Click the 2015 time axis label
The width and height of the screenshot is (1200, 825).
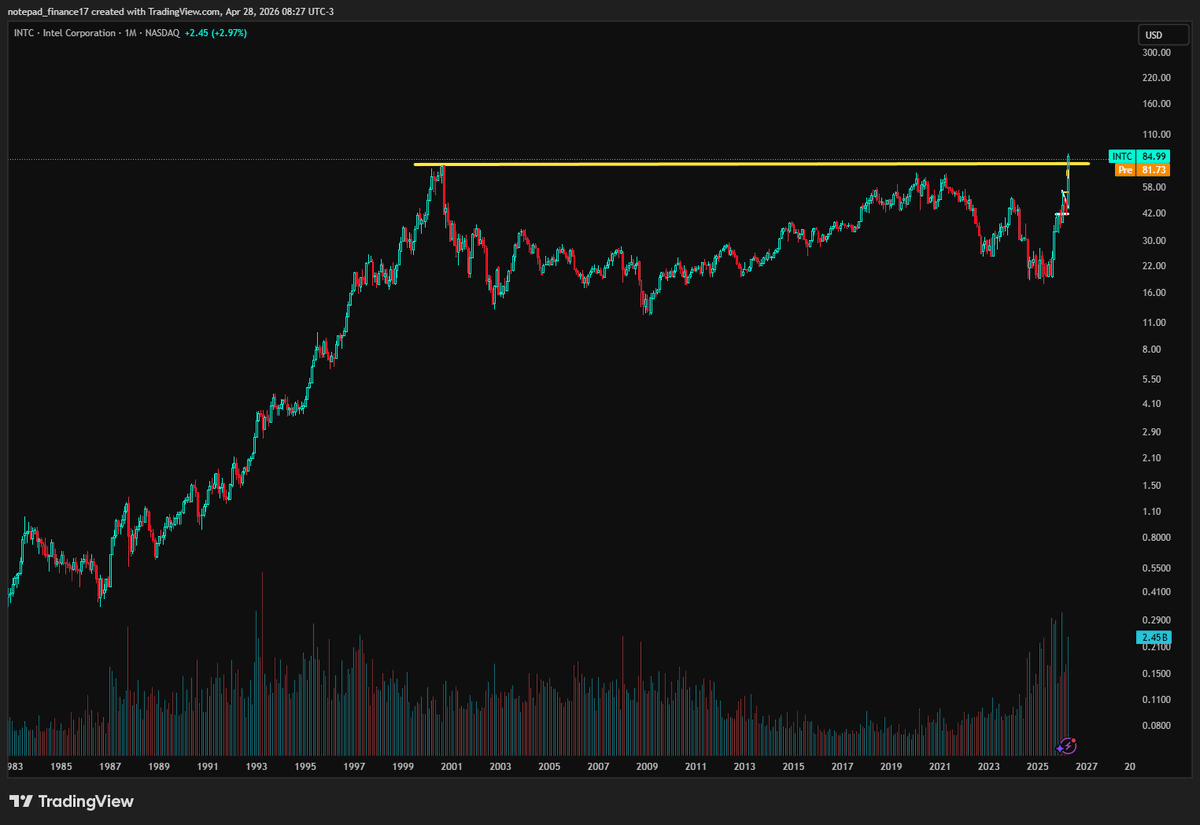click(x=793, y=767)
